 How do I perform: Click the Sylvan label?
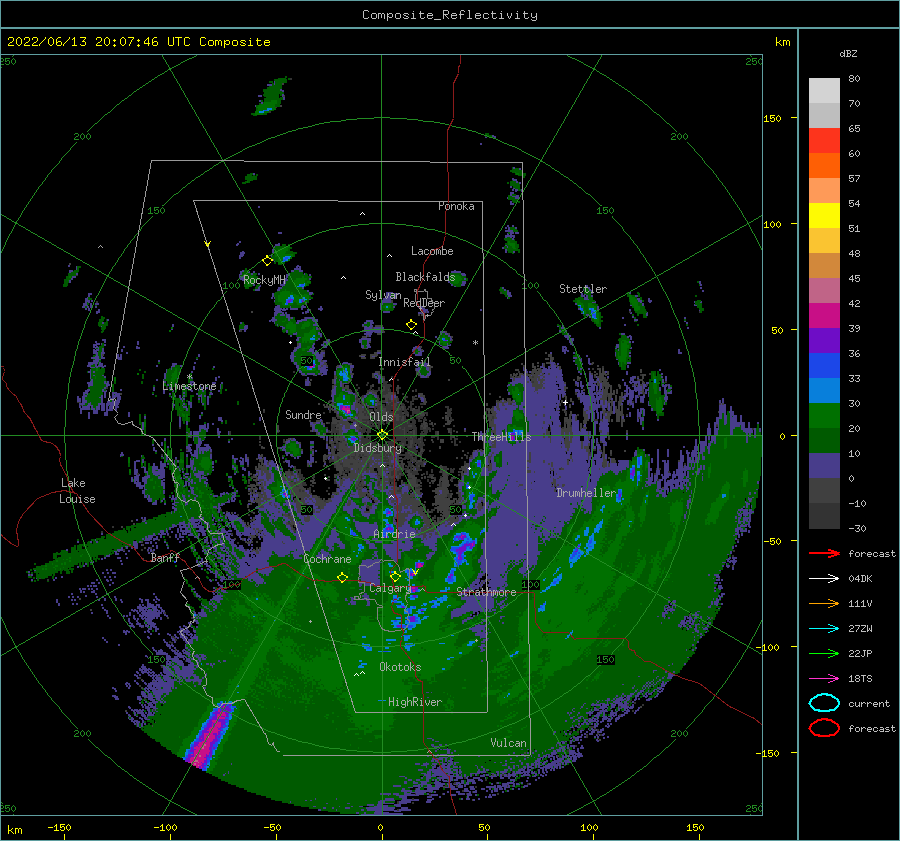(383, 295)
